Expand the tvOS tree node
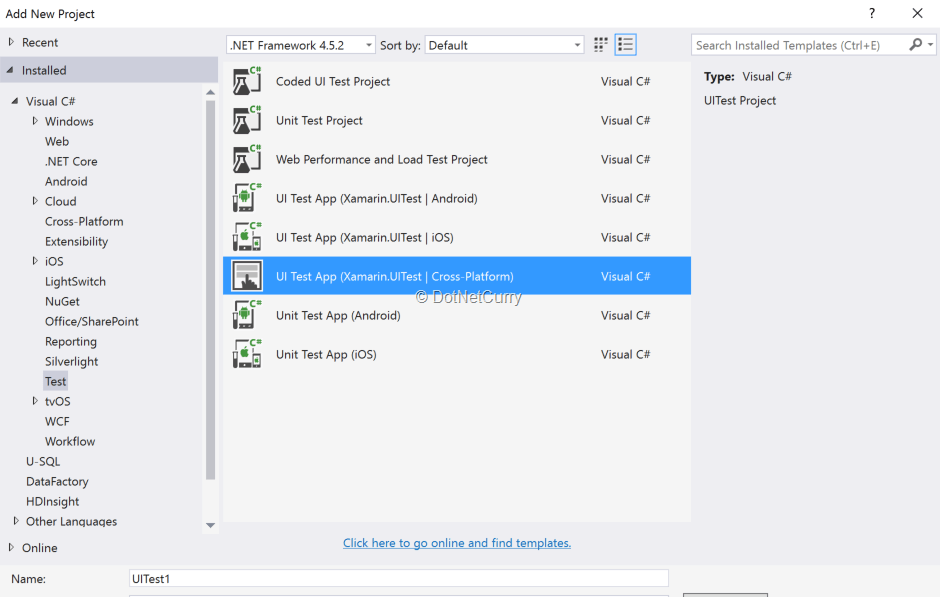 tap(35, 400)
